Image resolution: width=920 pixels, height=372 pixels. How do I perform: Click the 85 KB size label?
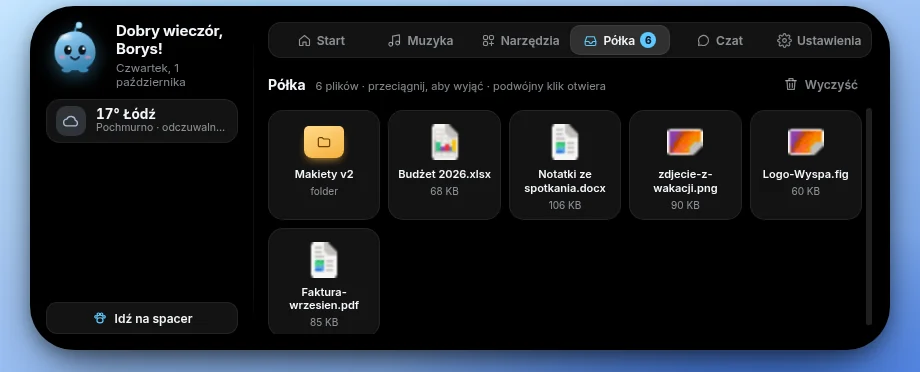324,322
